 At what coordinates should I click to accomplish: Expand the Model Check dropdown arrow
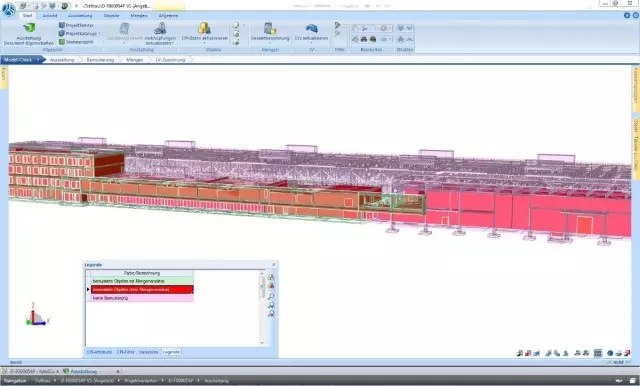click(x=38, y=60)
